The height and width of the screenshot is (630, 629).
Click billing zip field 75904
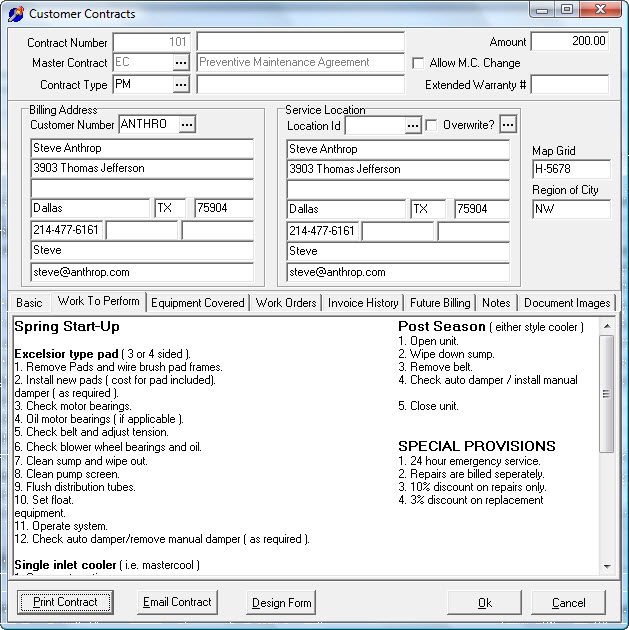point(224,208)
